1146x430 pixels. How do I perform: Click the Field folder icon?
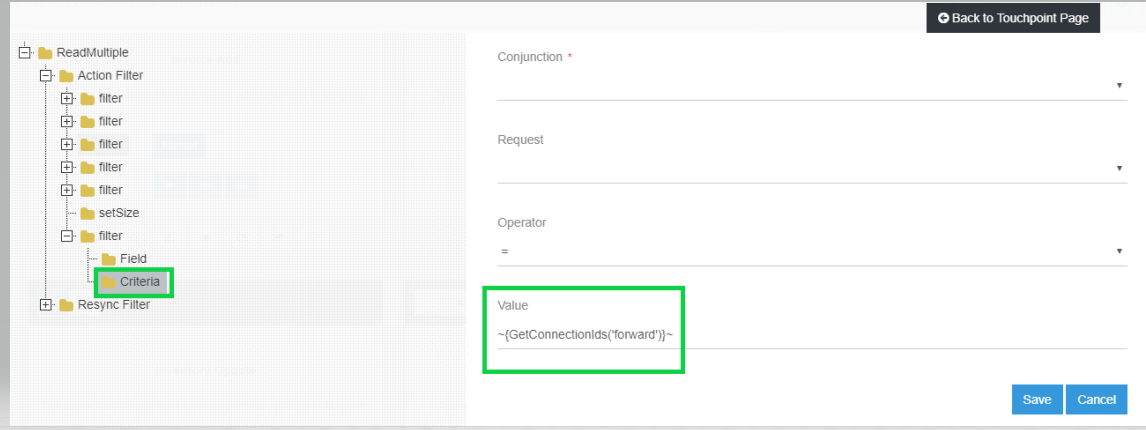pyautogui.click(x=108, y=259)
